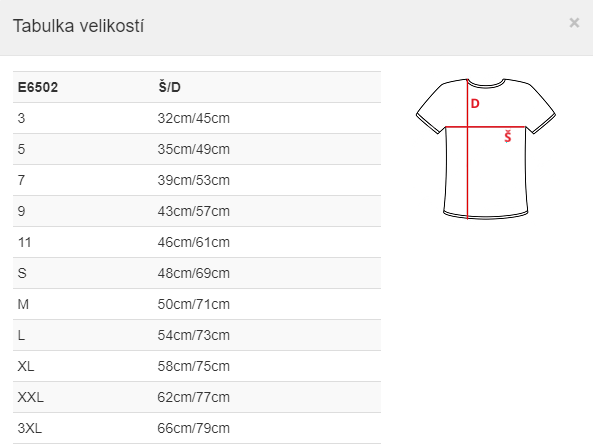Click the red Š width label
The image size is (593, 444).
(508, 137)
